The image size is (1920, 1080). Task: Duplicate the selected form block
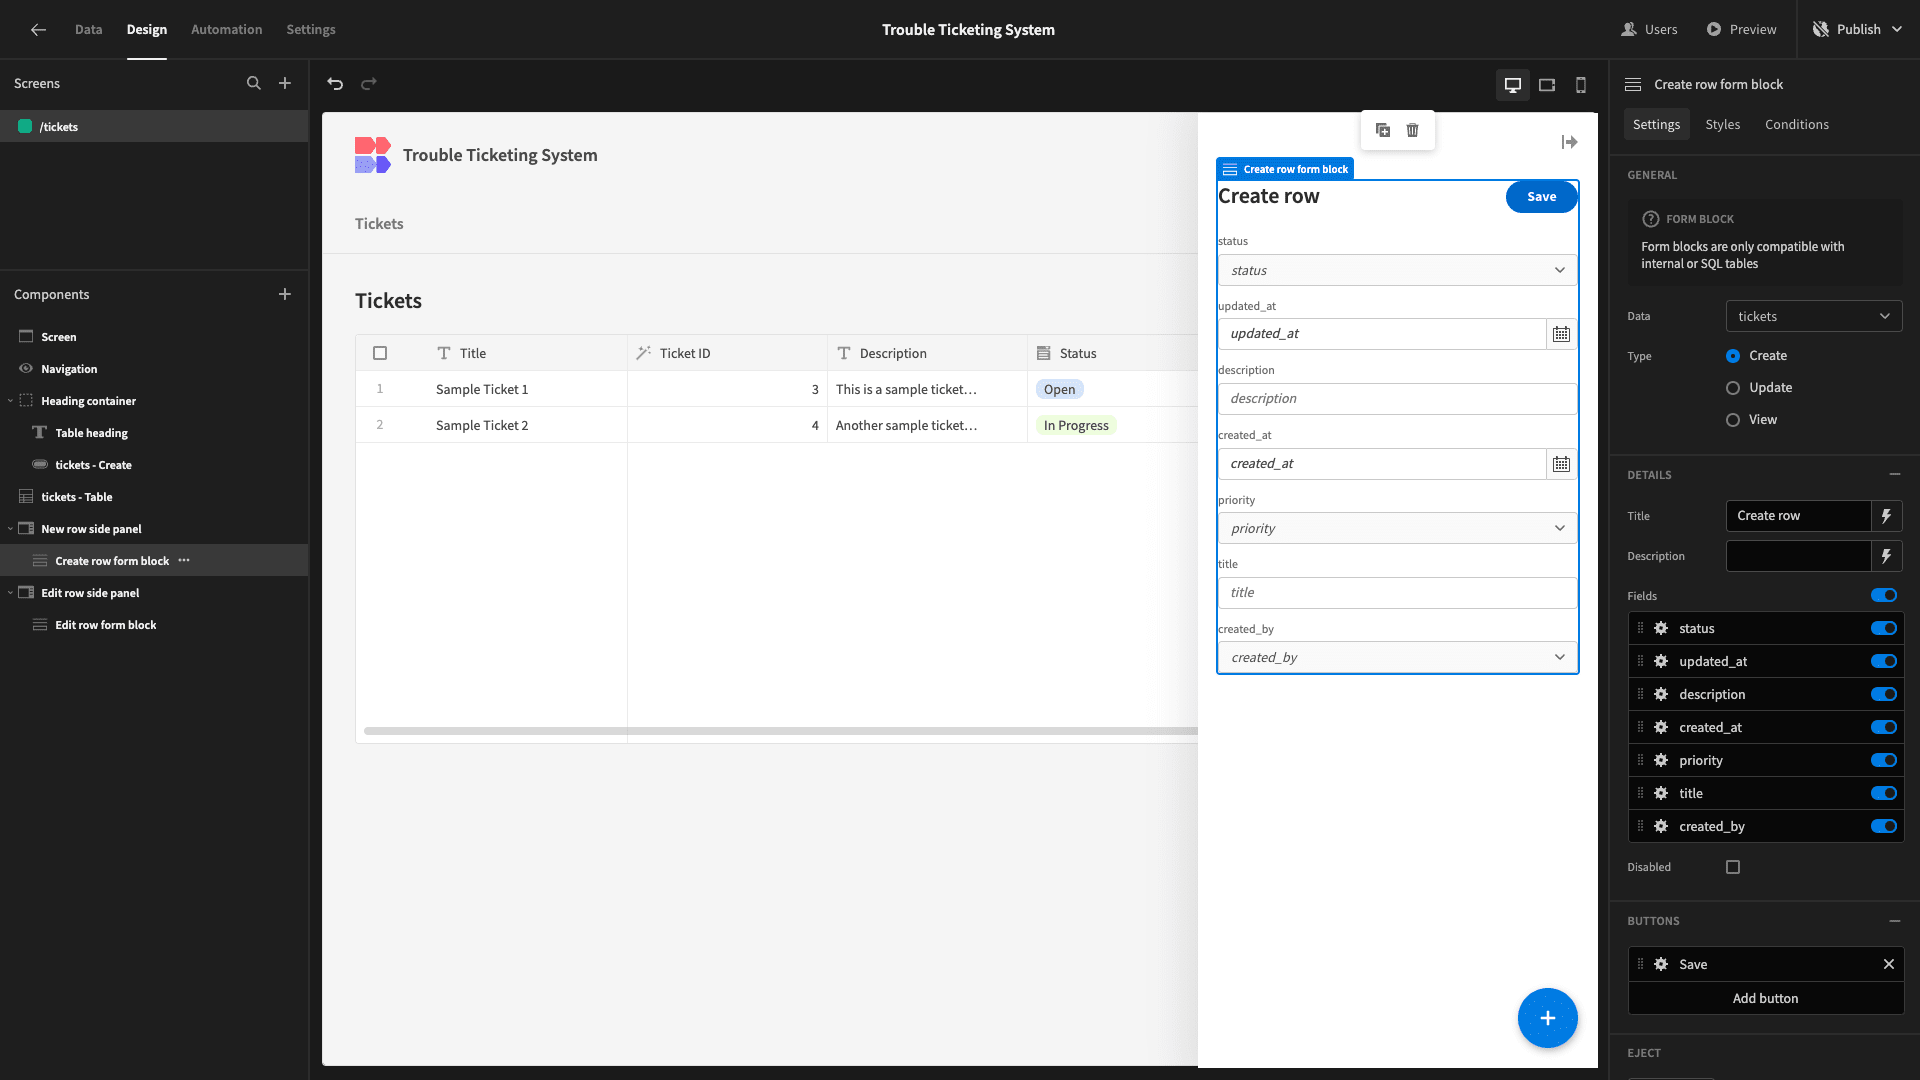point(1383,130)
